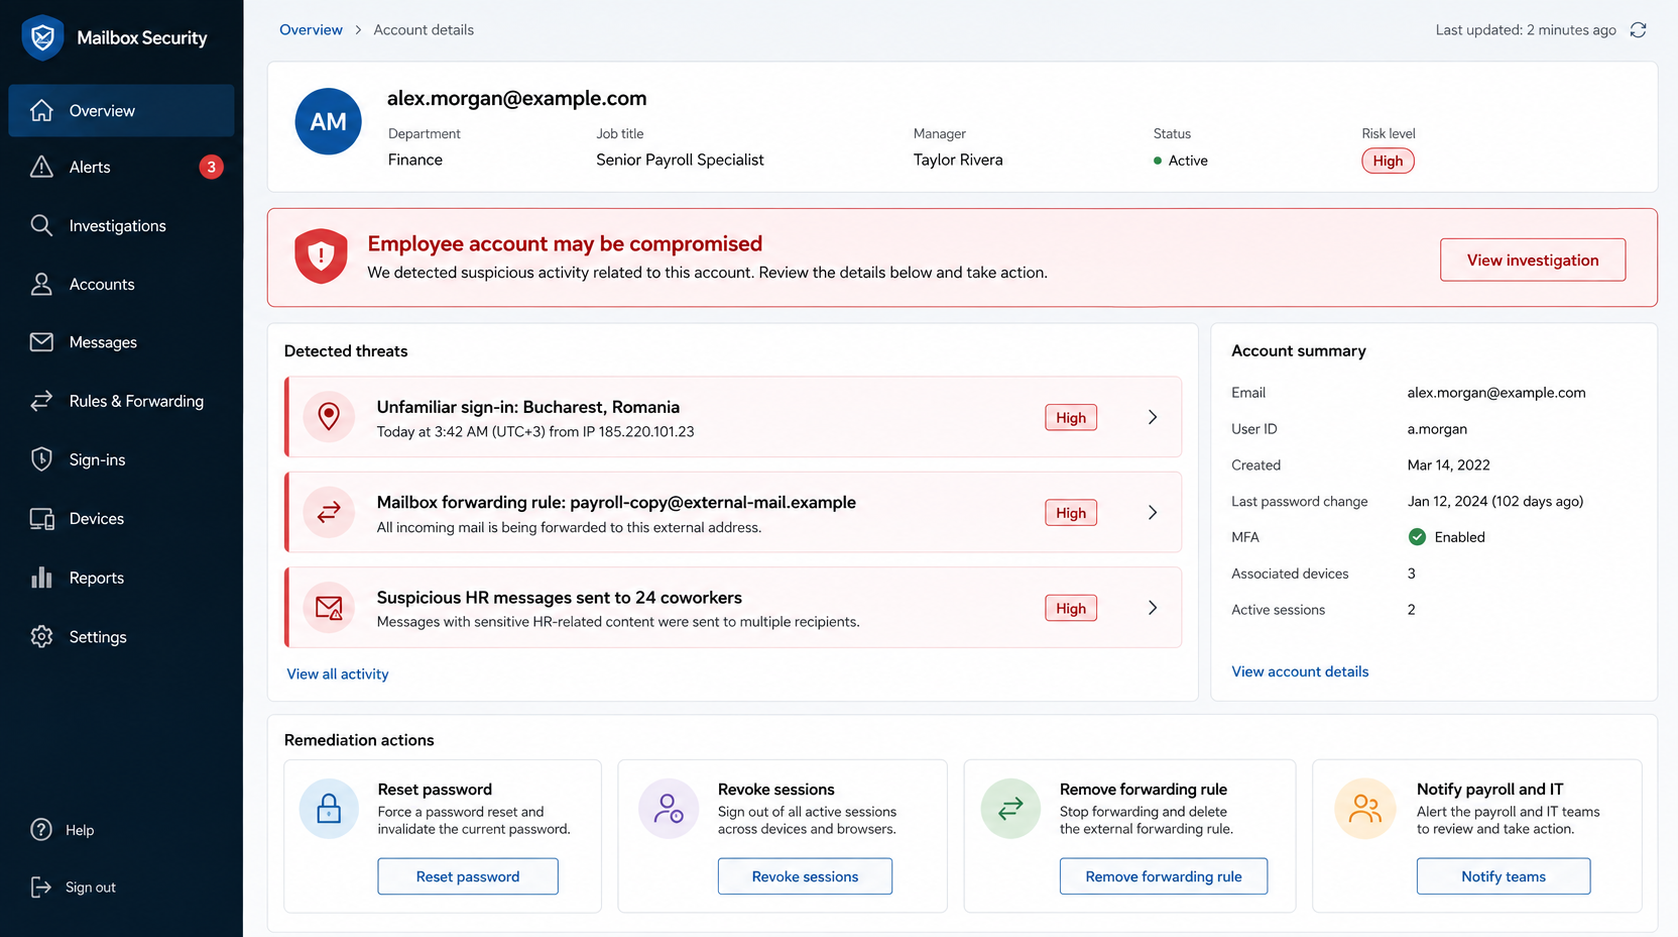
Task: Click High badge on Bucharest sign-in threat
Action: click(1070, 417)
